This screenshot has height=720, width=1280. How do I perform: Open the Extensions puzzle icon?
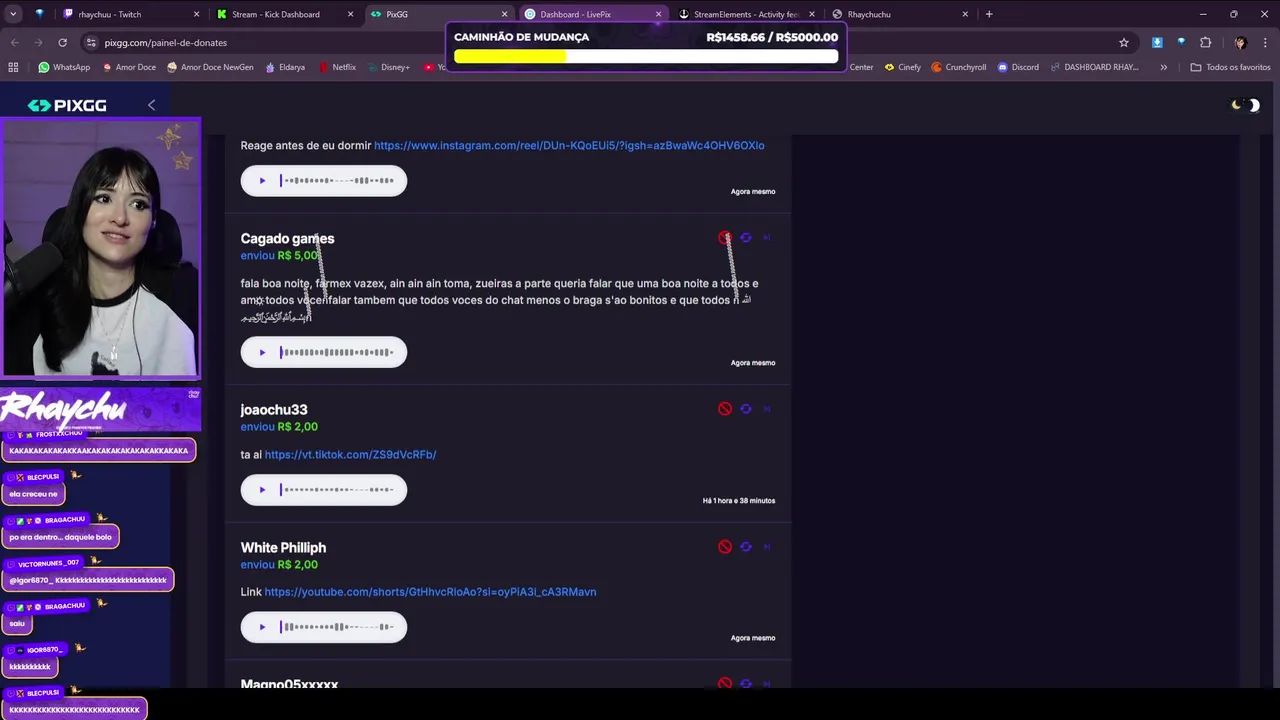[x=1205, y=43]
